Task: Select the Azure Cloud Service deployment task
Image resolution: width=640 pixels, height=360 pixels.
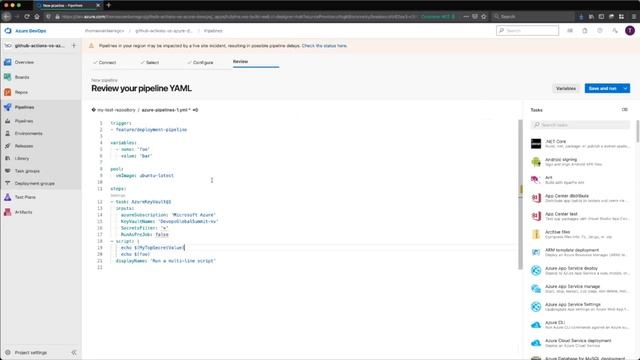Action: pyautogui.click(x=580, y=343)
